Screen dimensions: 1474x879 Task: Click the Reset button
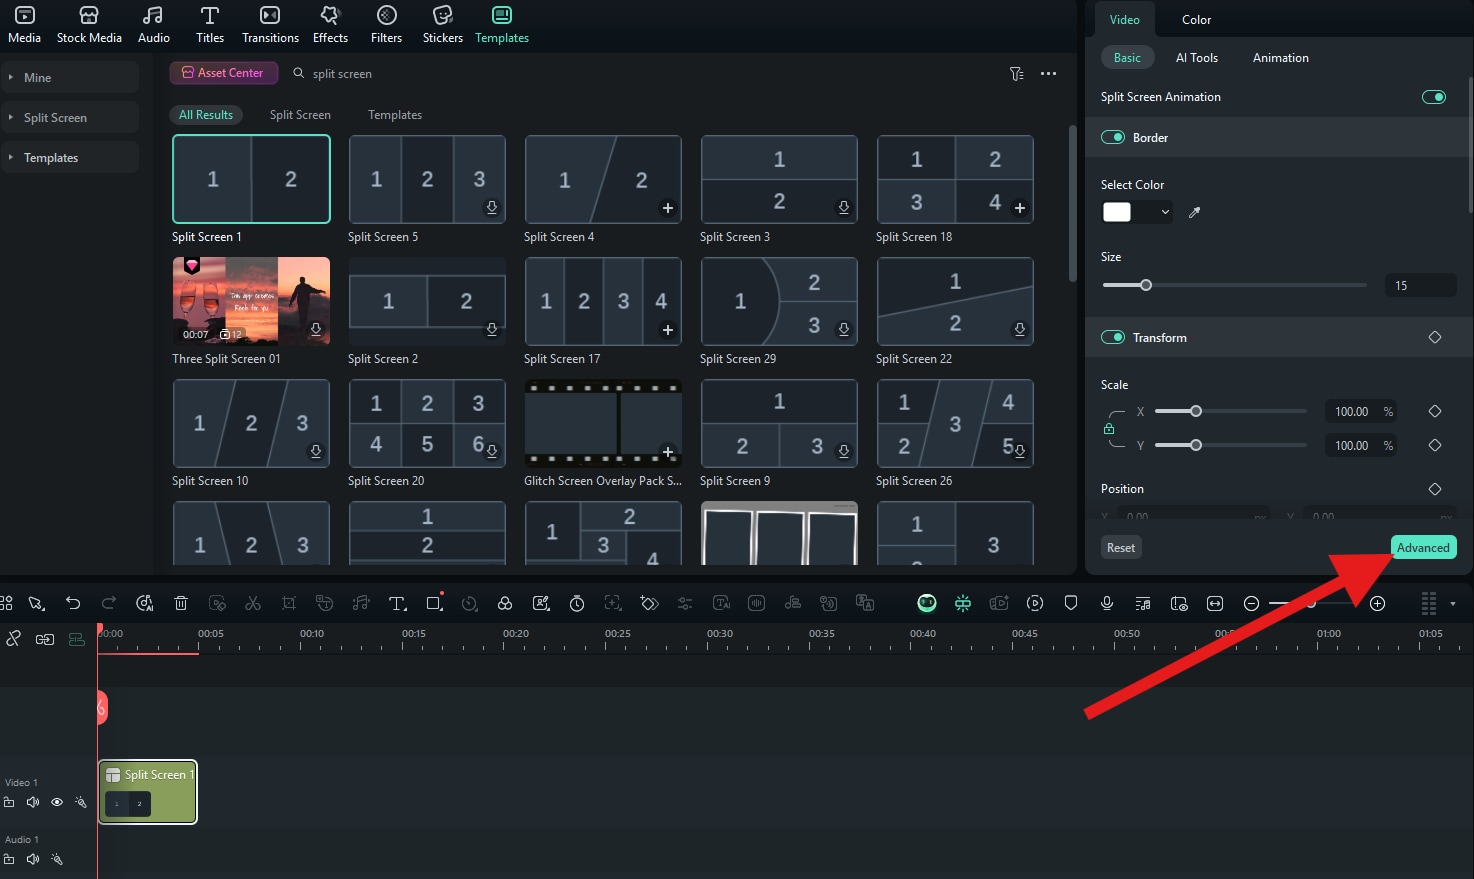[x=1121, y=547]
